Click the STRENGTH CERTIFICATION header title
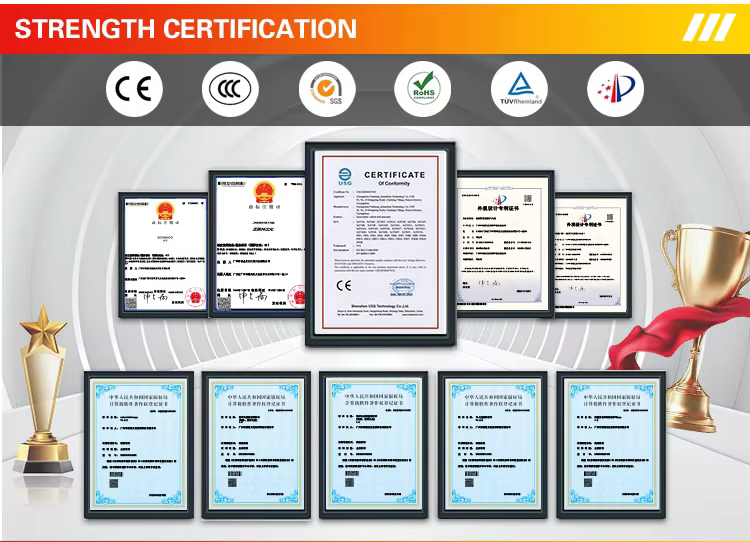The width and height of the screenshot is (750, 542). coord(186,27)
